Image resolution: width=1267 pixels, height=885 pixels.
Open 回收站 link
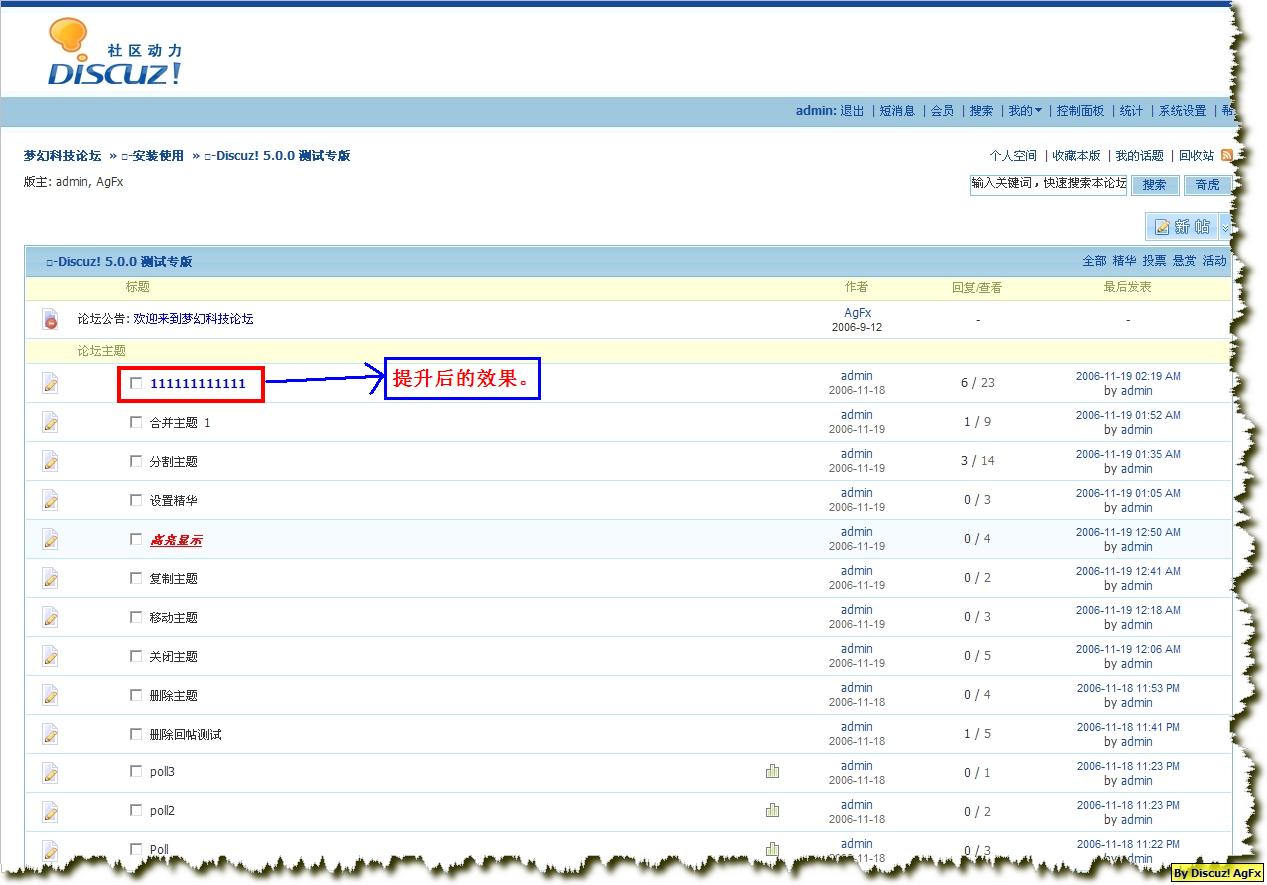[1196, 156]
